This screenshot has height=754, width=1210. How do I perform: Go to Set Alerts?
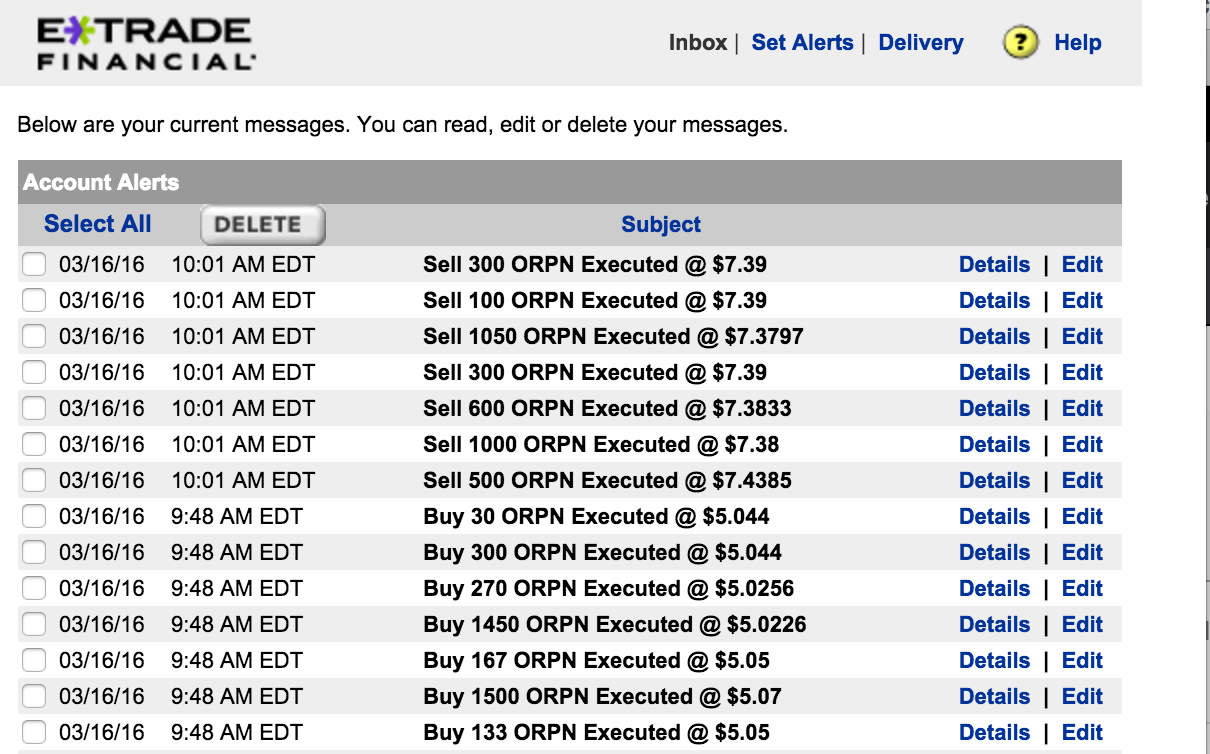coord(802,43)
